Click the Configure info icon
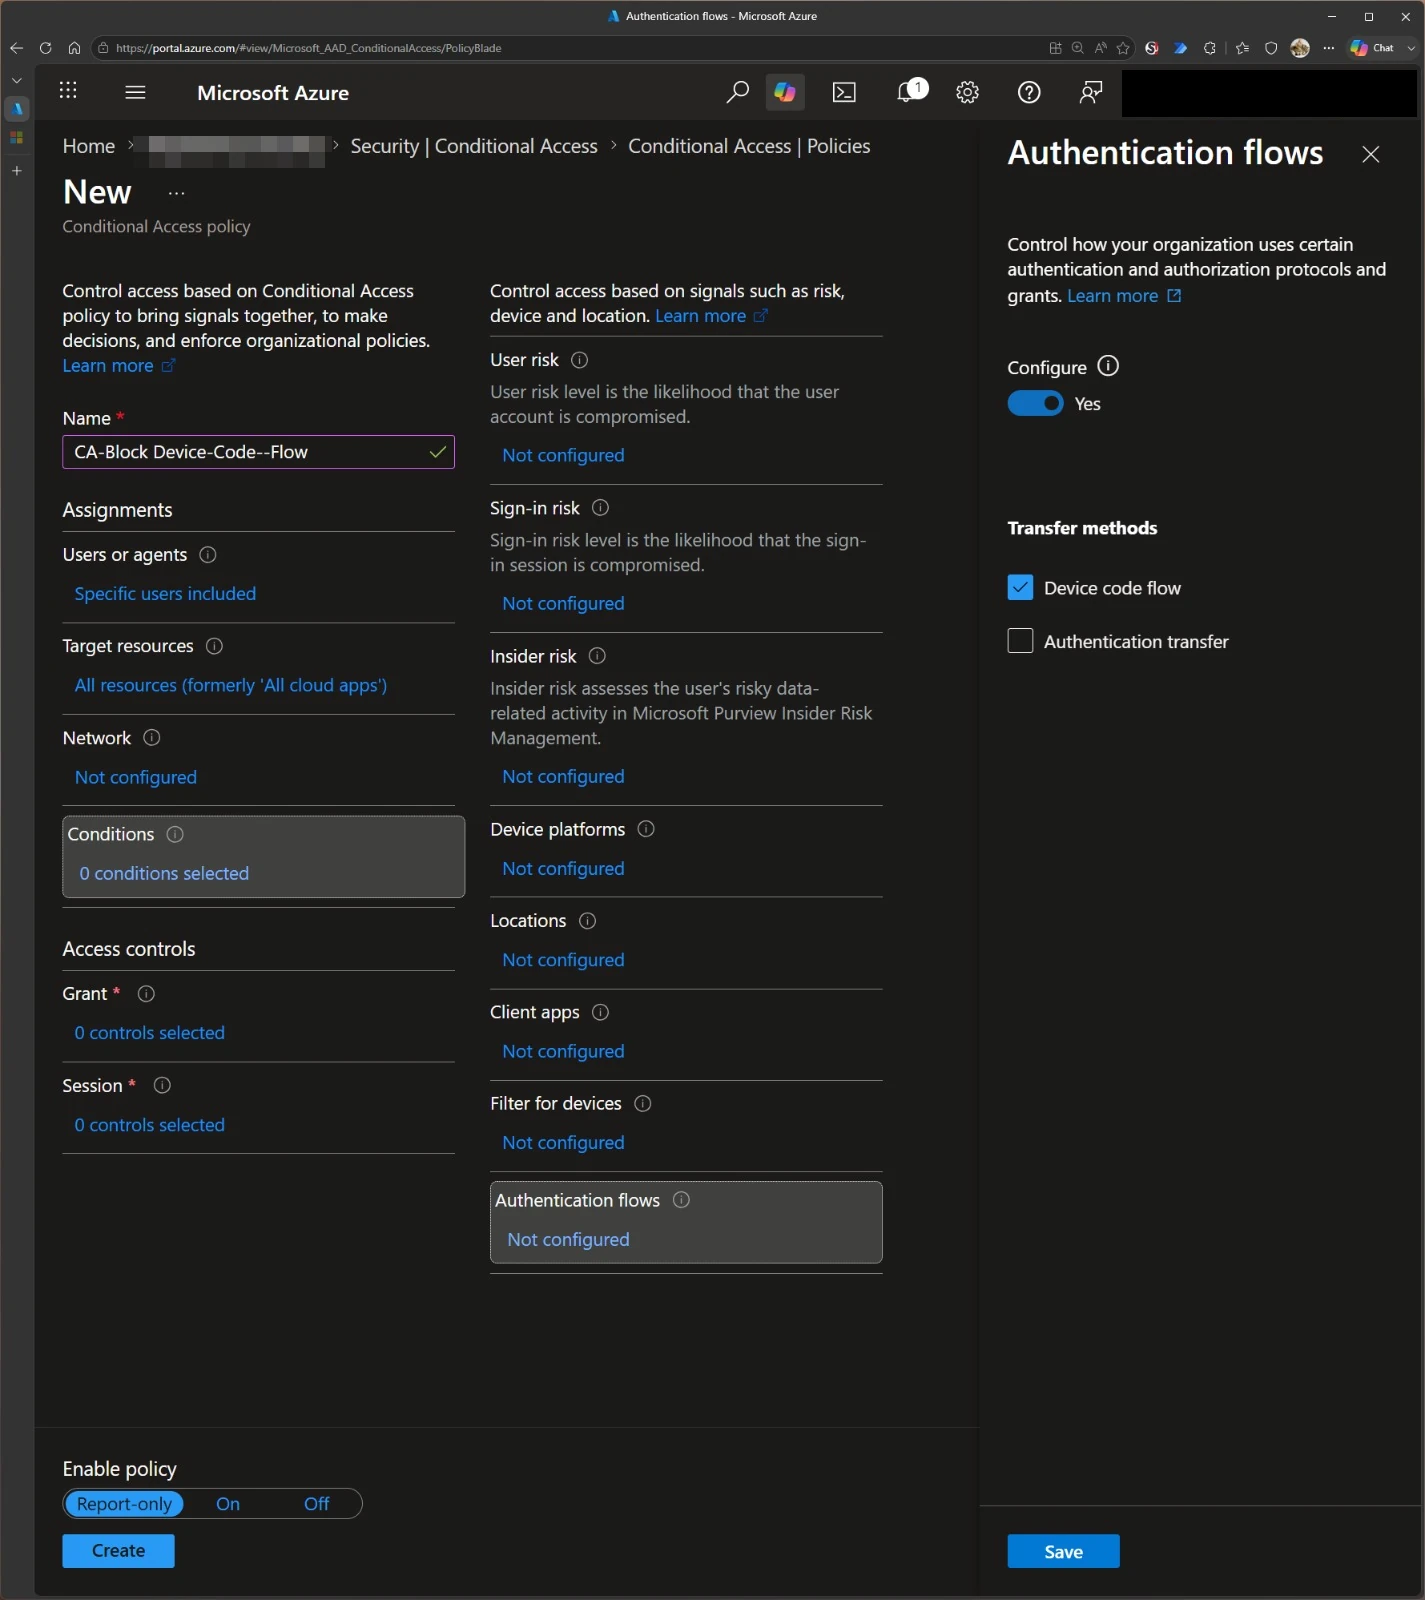1425x1600 pixels. 1108,366
